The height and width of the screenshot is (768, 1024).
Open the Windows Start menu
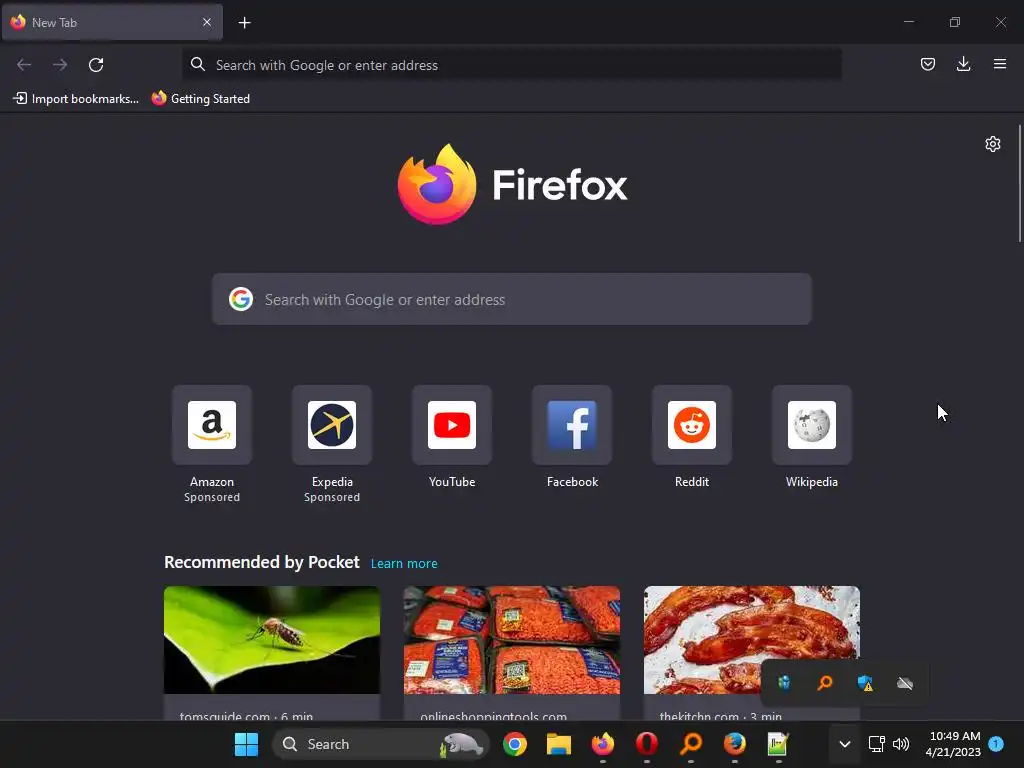pos(246,744)
